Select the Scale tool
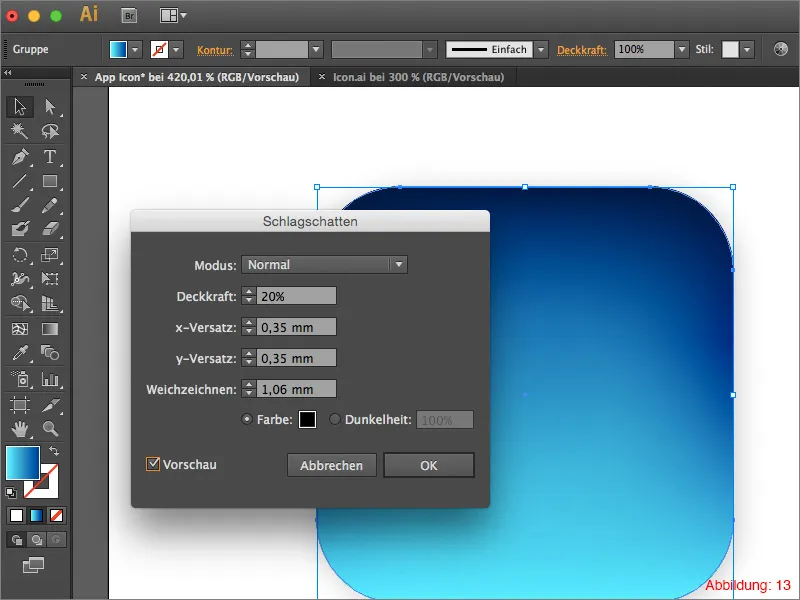800x600 pixels. point(50,255)
